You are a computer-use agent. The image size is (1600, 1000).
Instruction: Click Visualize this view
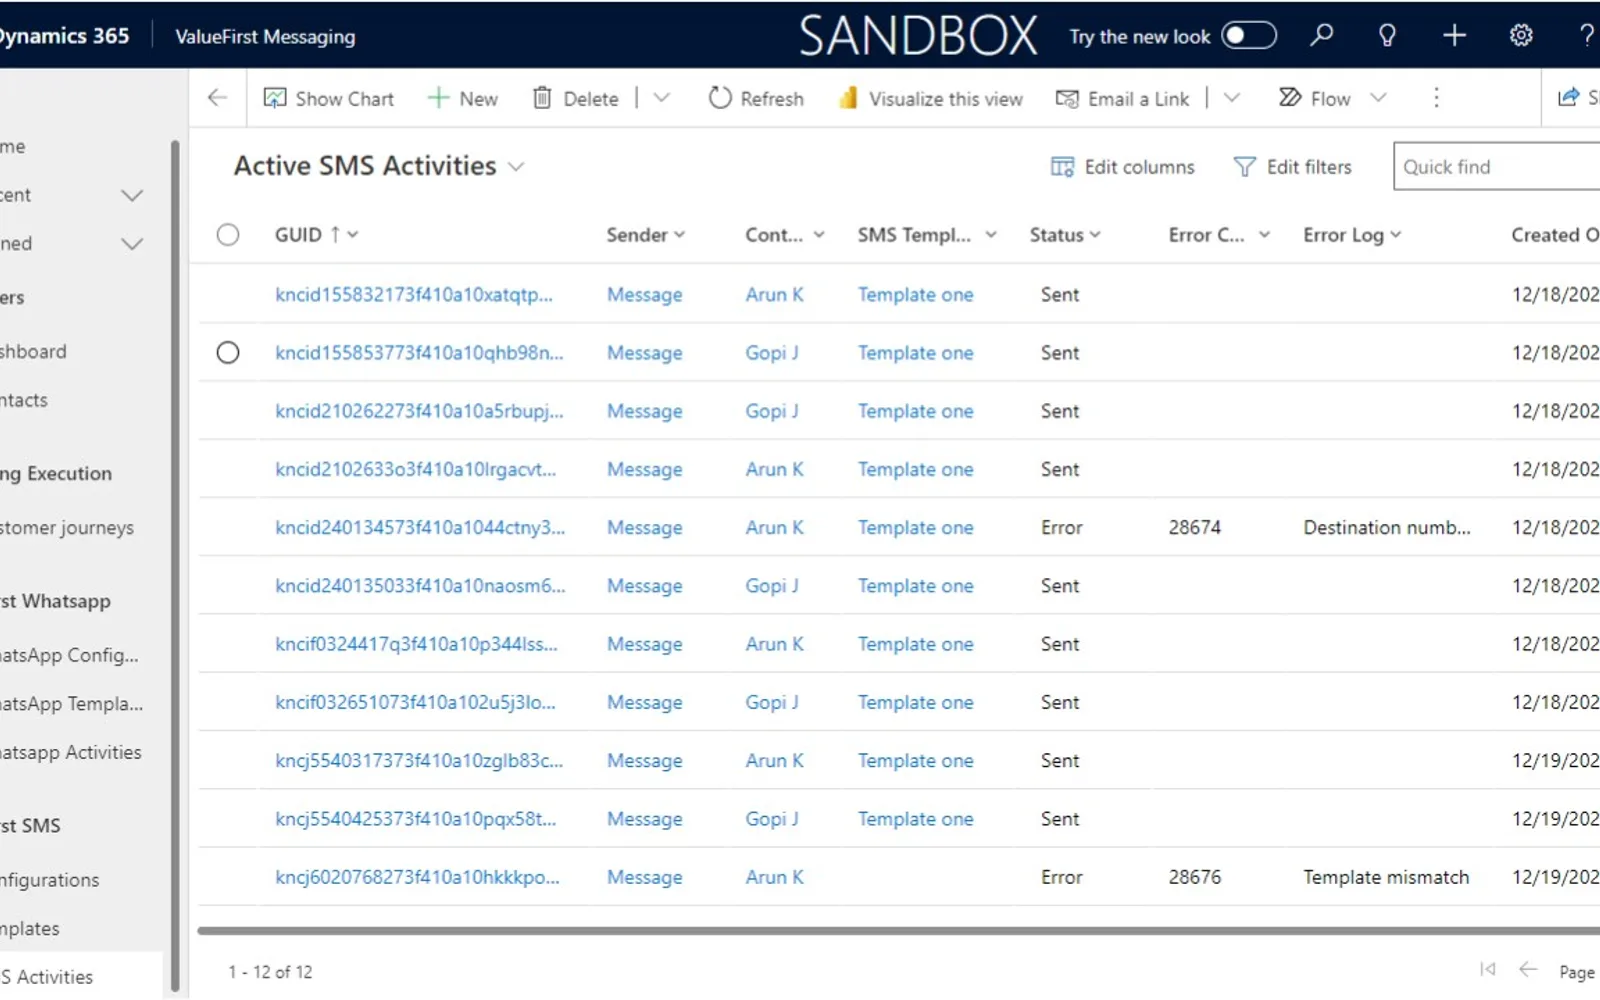(930, 98)
